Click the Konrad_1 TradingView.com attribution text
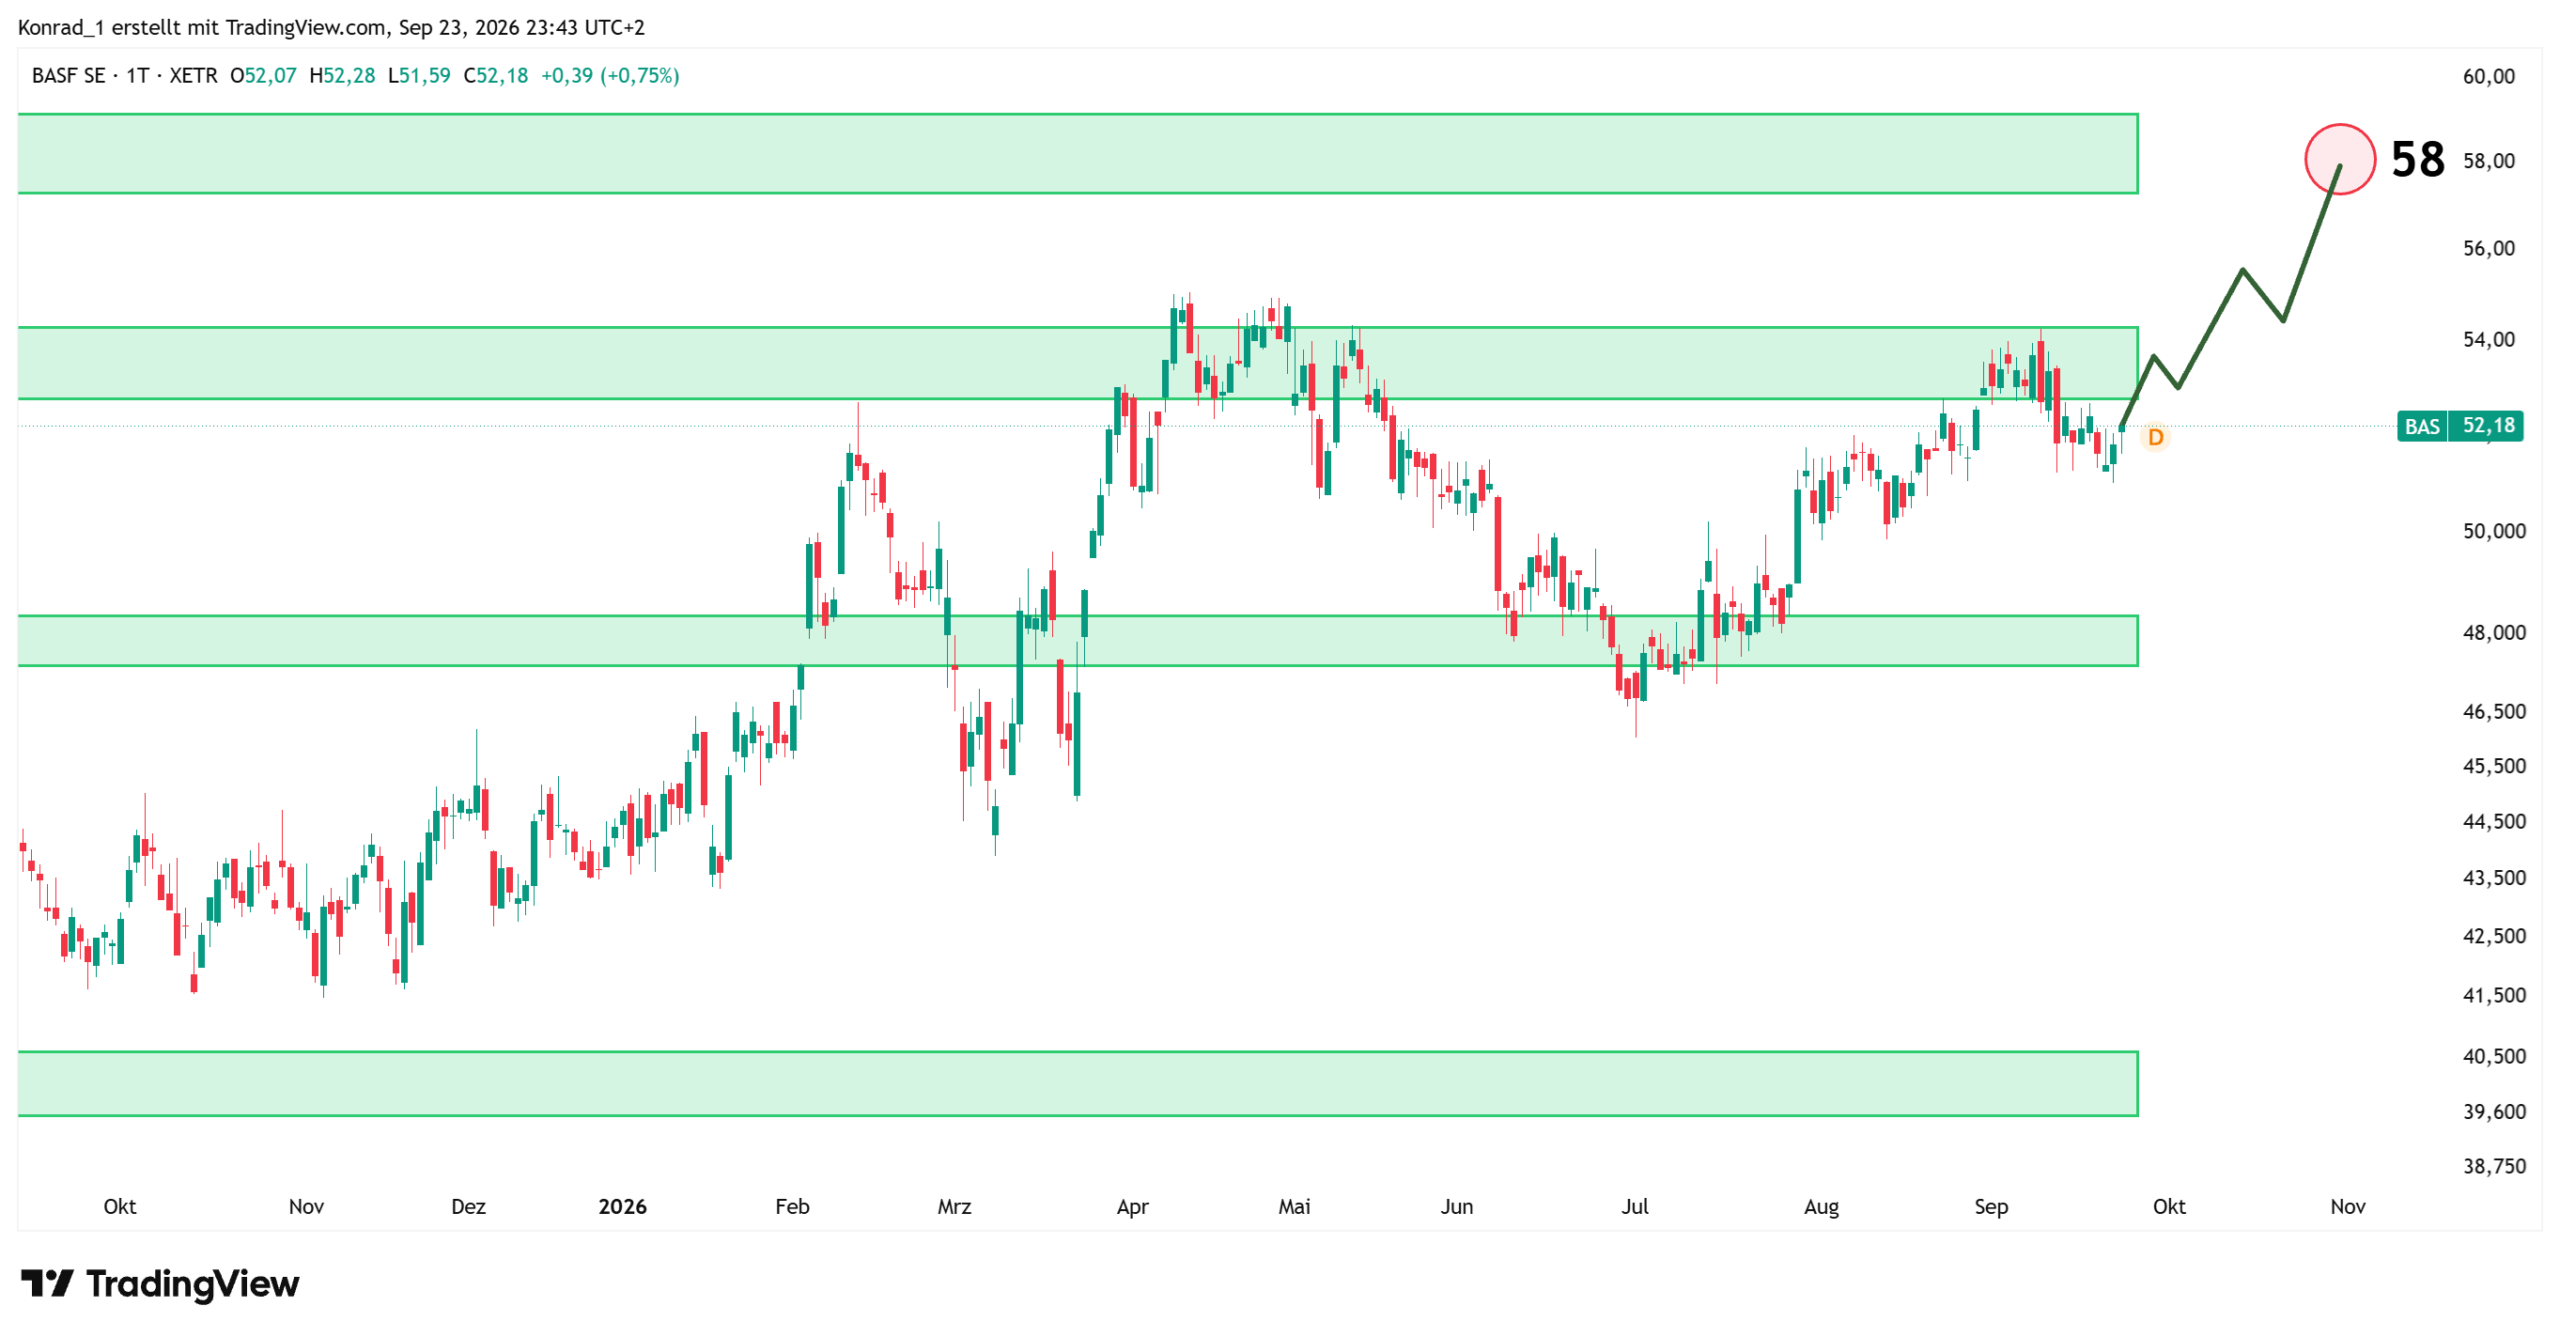 331,27
